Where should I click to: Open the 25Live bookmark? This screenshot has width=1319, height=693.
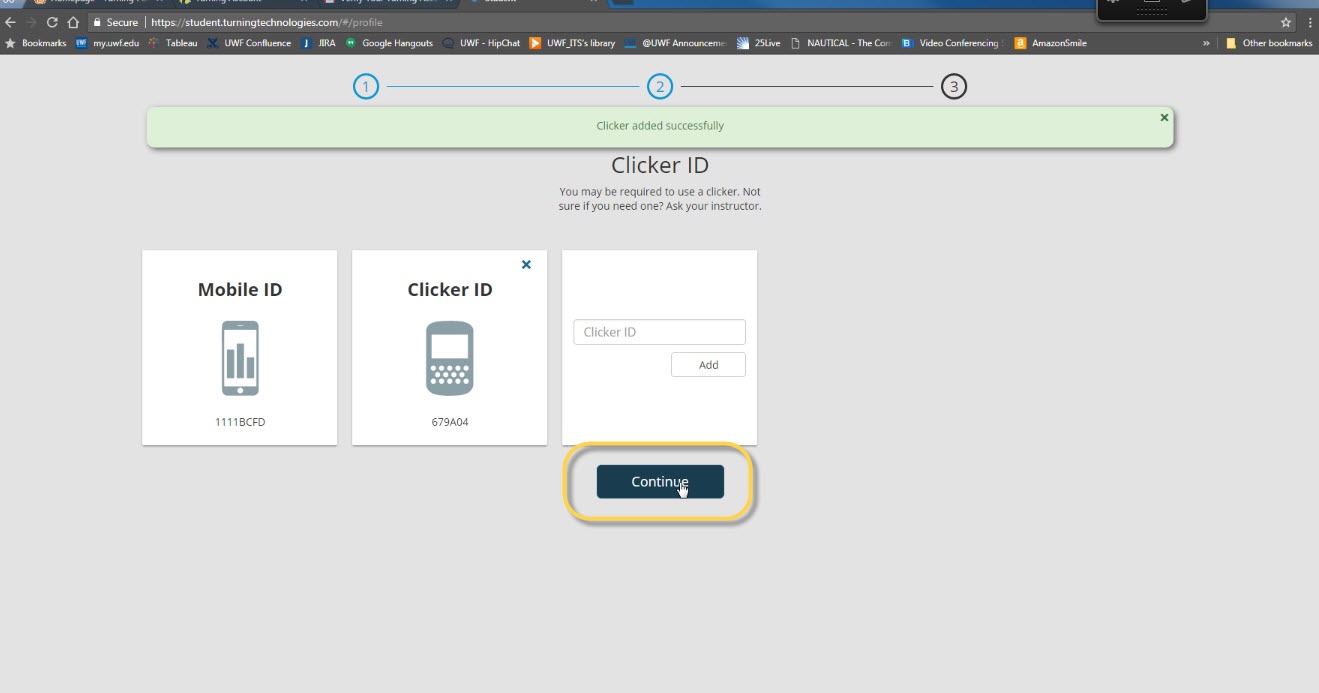click(x=760, y=43)
